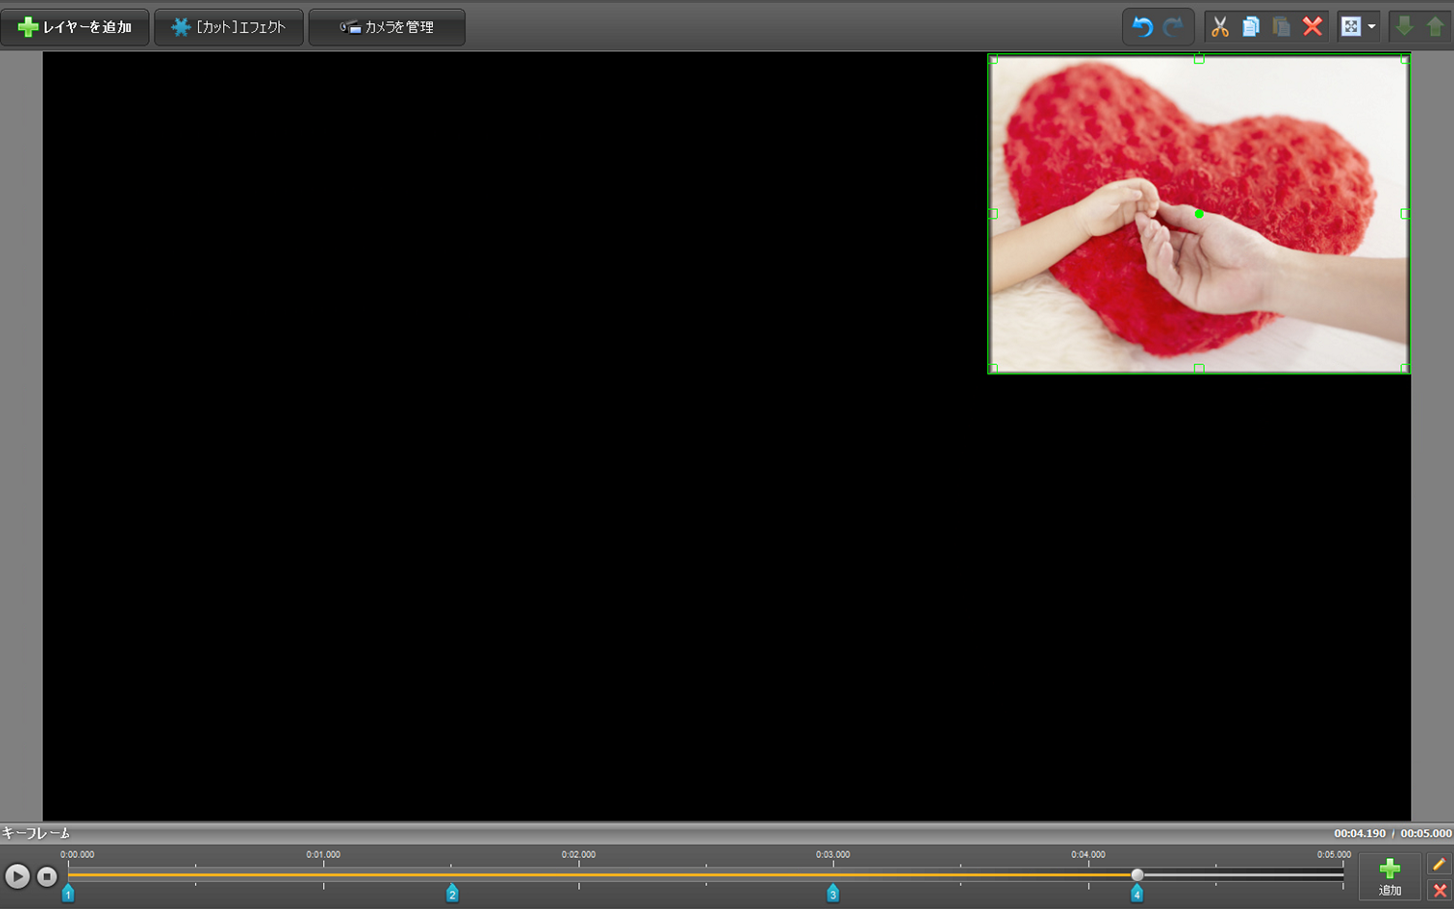Select keyframe marker 2 on the timeline

point(452,893)
